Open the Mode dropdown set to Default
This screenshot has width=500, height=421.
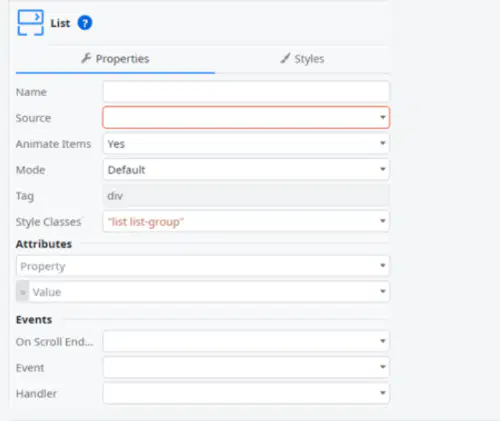[246, 170]
